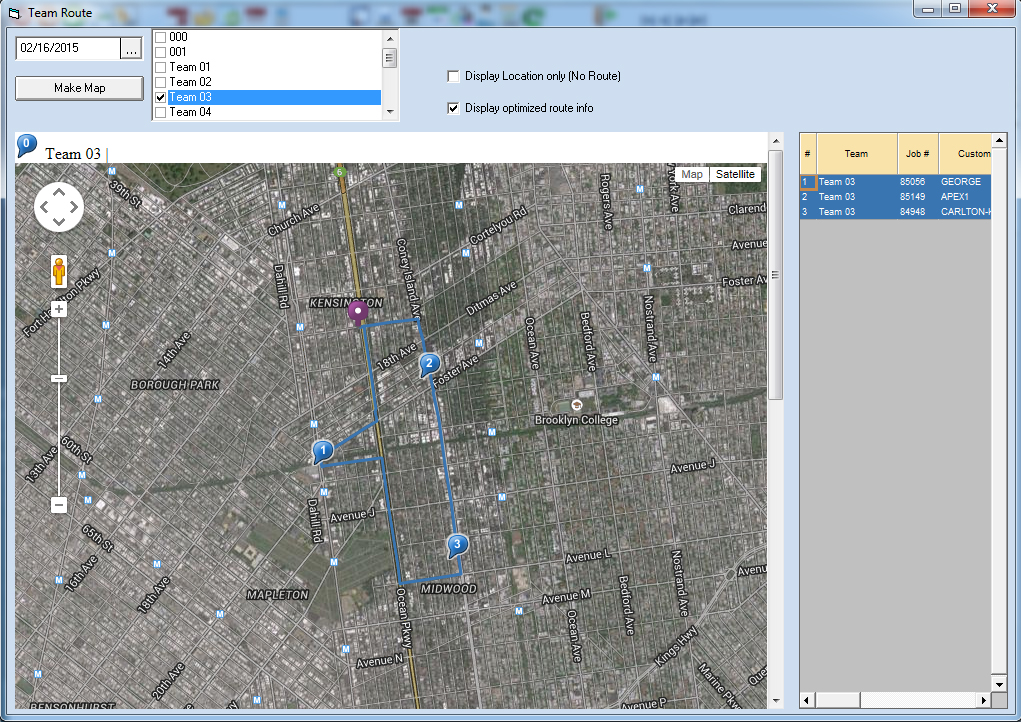The height and width of the screenshot is (722, 1021).
Task: Zoom in the map with plus button
Action: [59, 309]
